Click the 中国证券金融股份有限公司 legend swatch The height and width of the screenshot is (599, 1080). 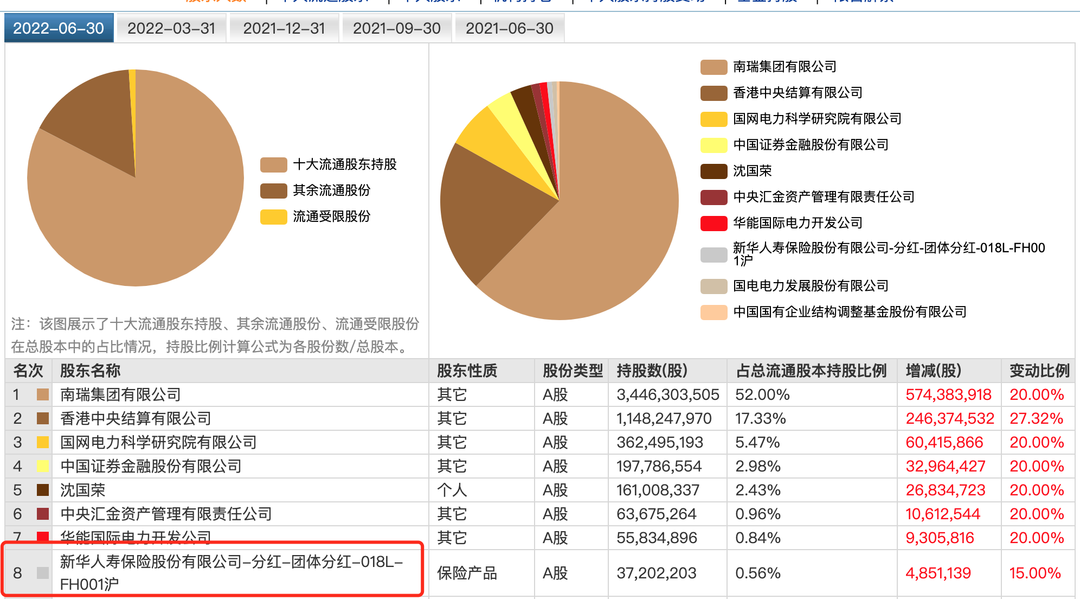(714, 145)
